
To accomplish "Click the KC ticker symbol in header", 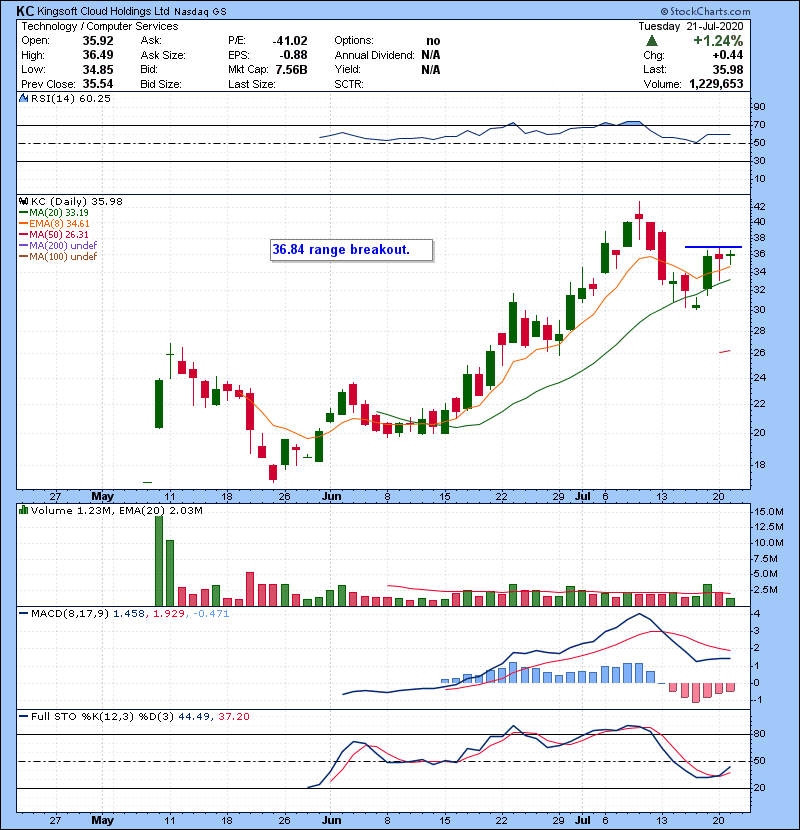I will pos(25,11).
